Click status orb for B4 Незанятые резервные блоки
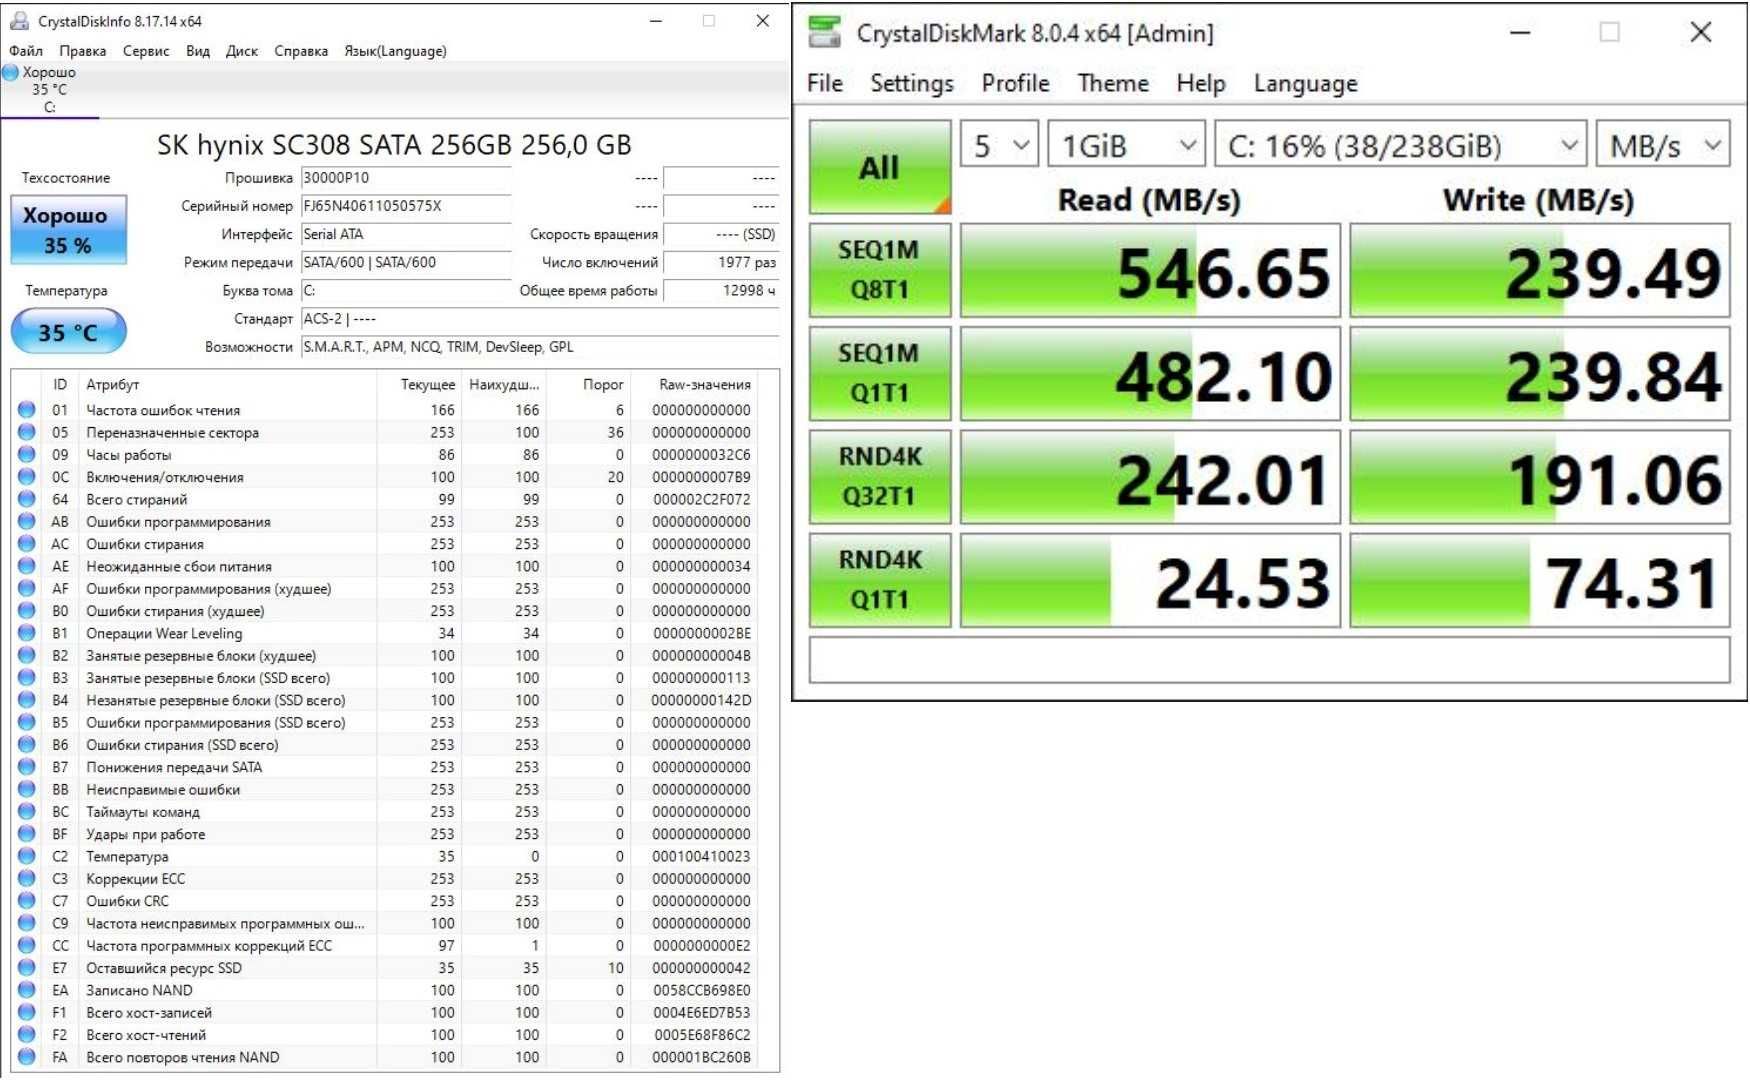This screenshot has width=1750, height=1080. (27, 700)
